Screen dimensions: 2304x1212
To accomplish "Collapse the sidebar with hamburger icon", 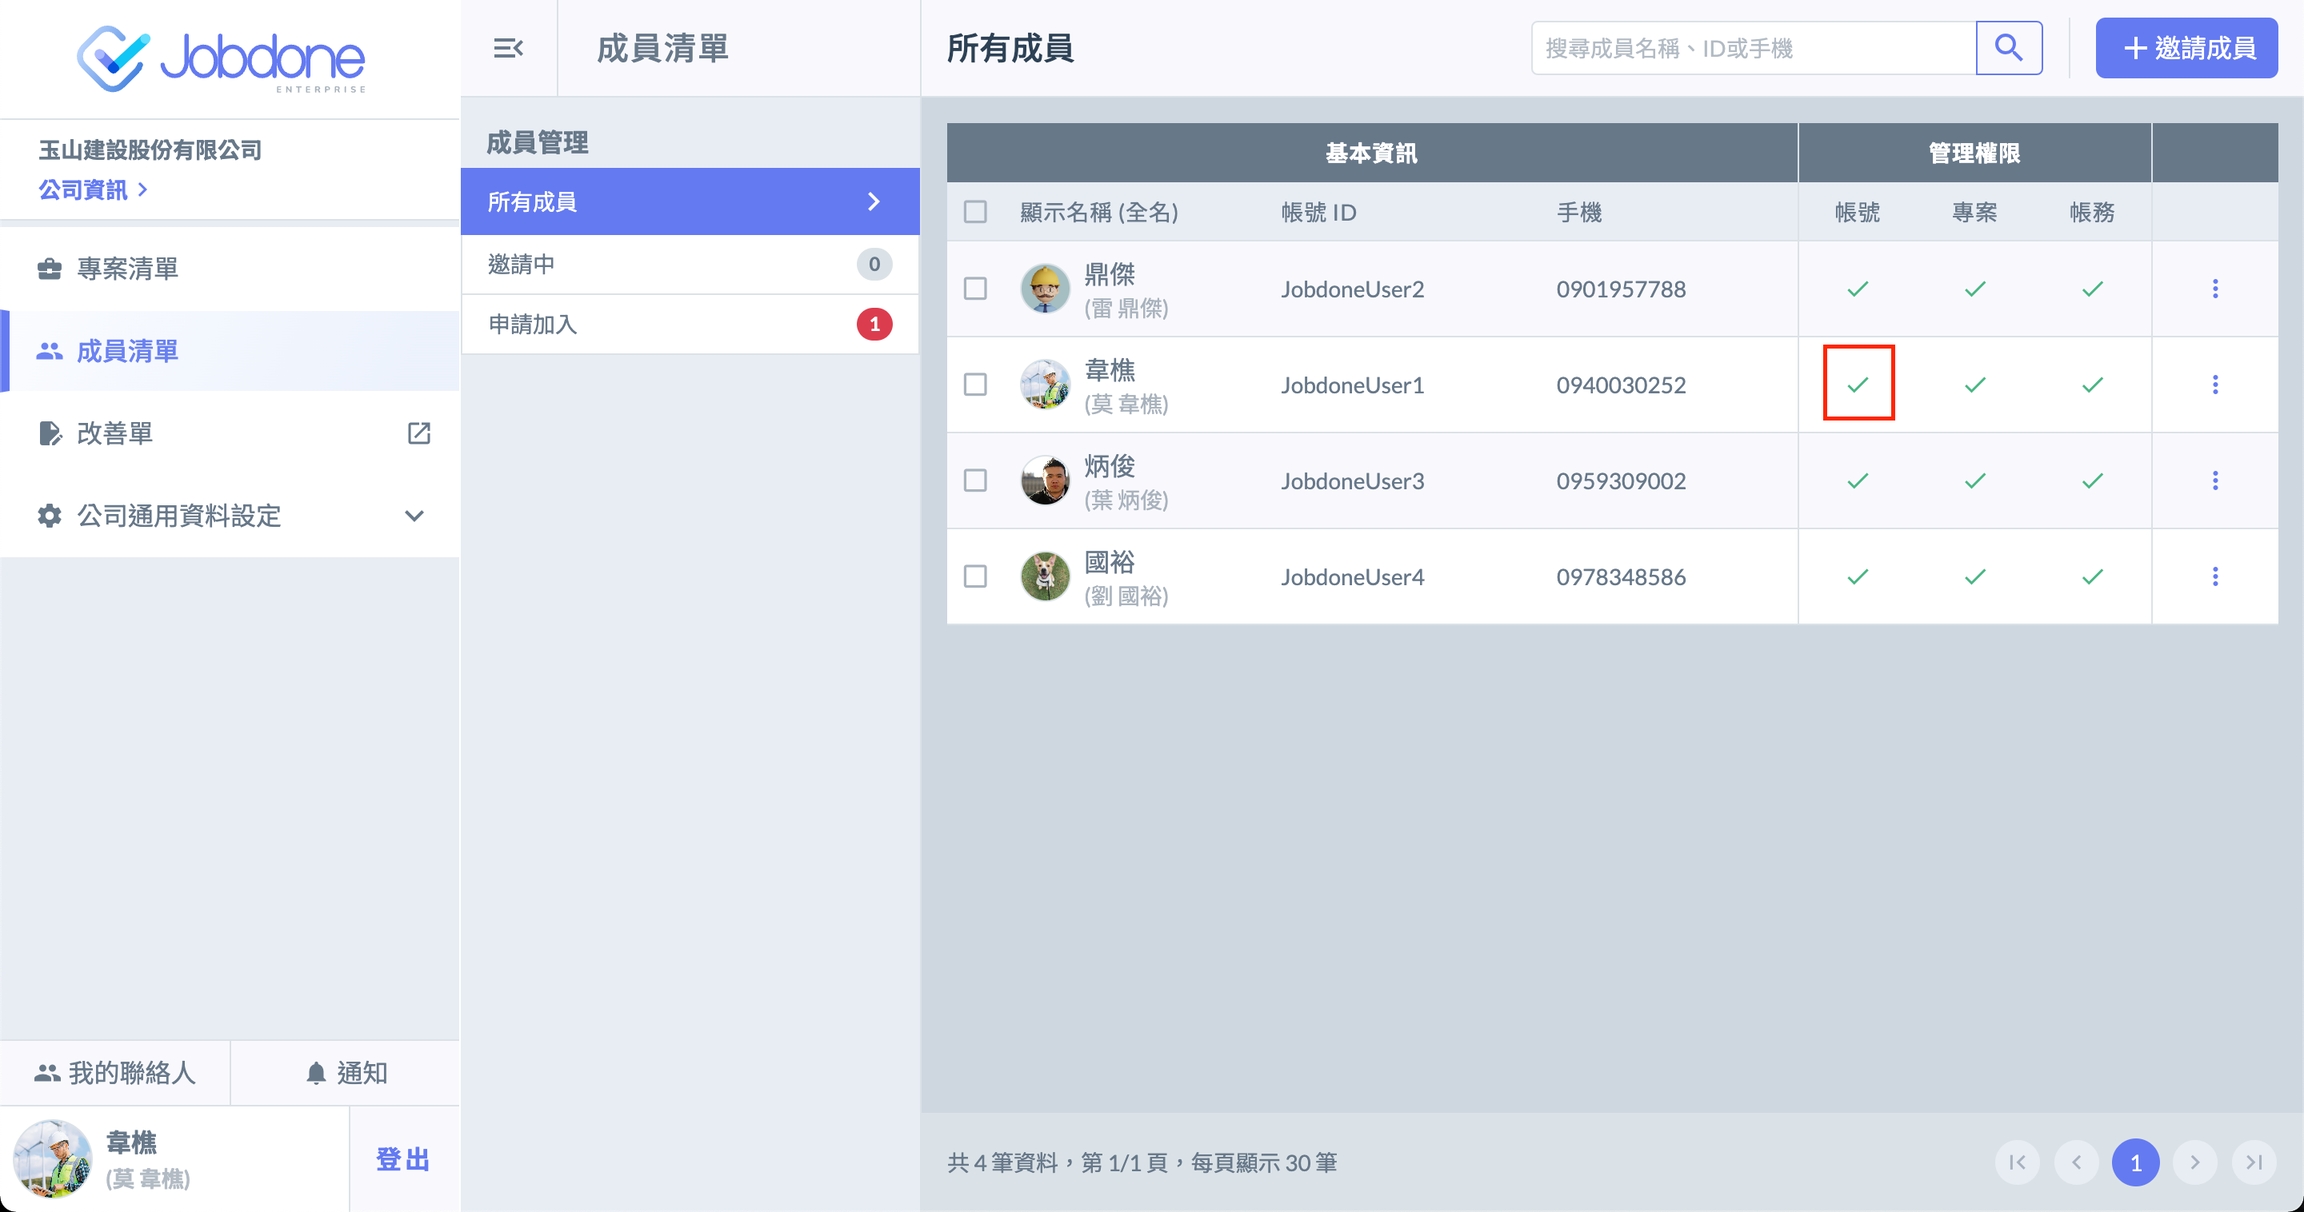I will [x=508, y=48].
